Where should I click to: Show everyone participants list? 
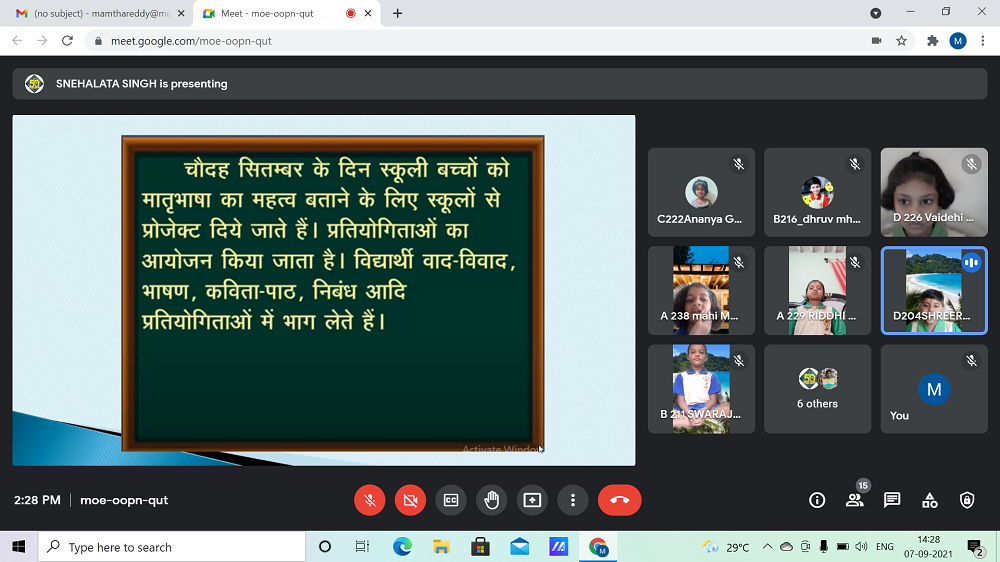coord(854,500)
